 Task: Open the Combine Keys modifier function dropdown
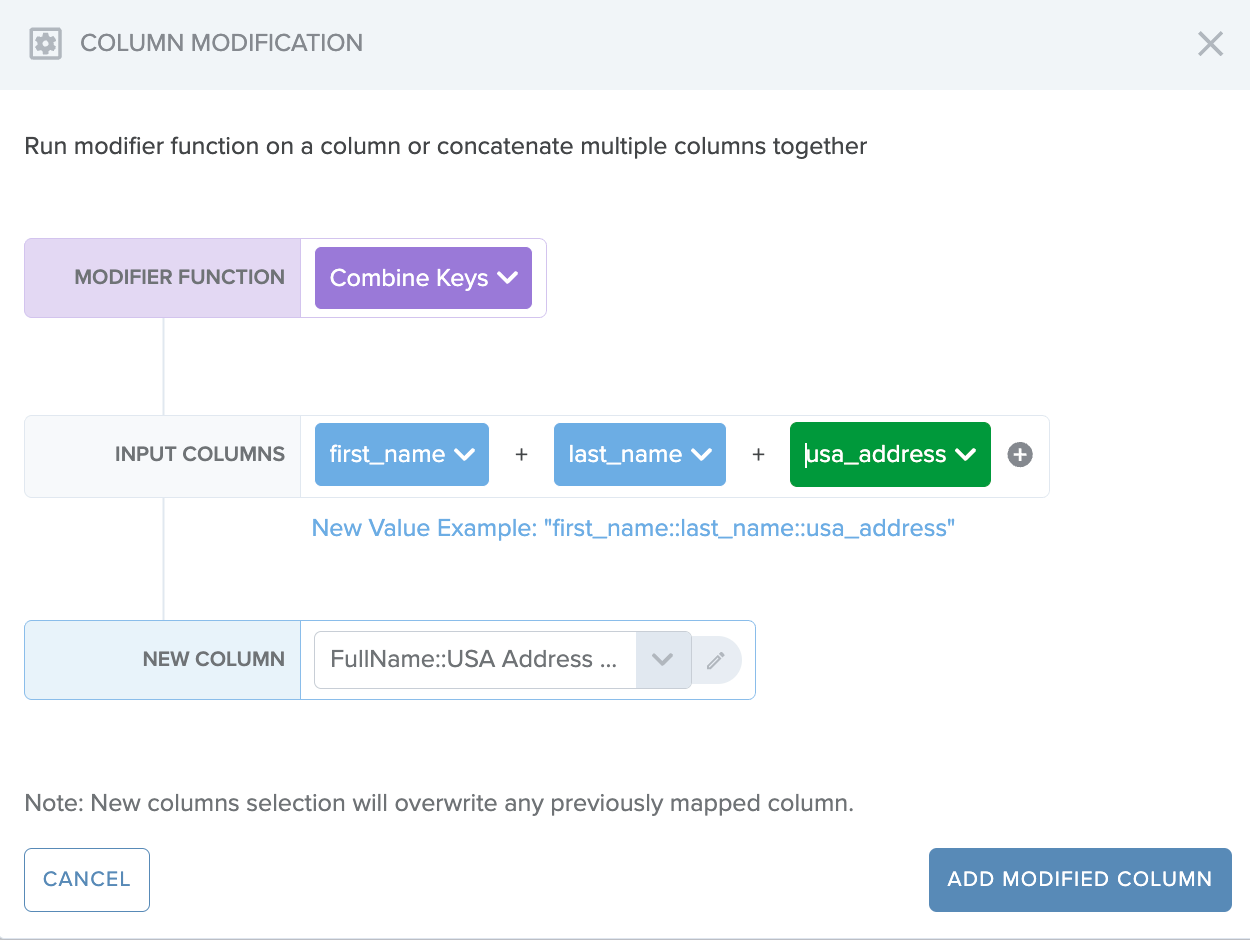pos(422,278)
